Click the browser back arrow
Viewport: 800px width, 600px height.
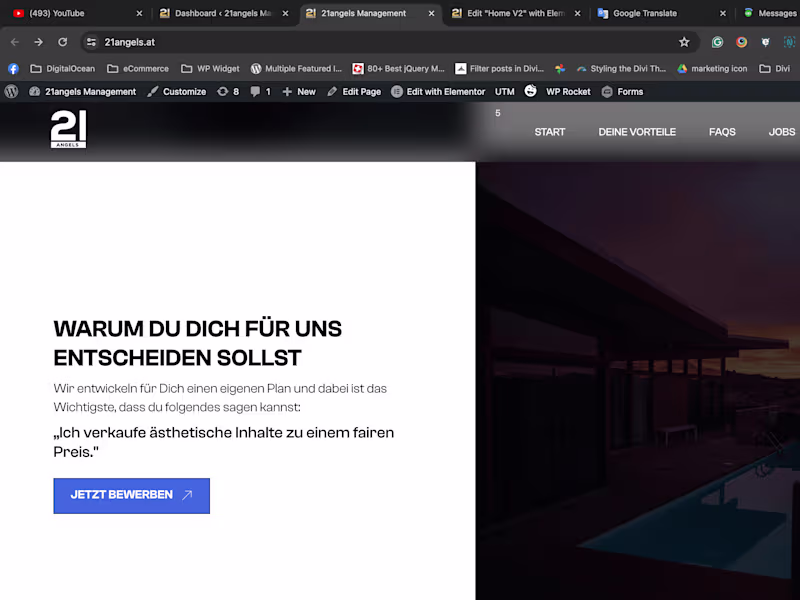click(x=14, y=42)
